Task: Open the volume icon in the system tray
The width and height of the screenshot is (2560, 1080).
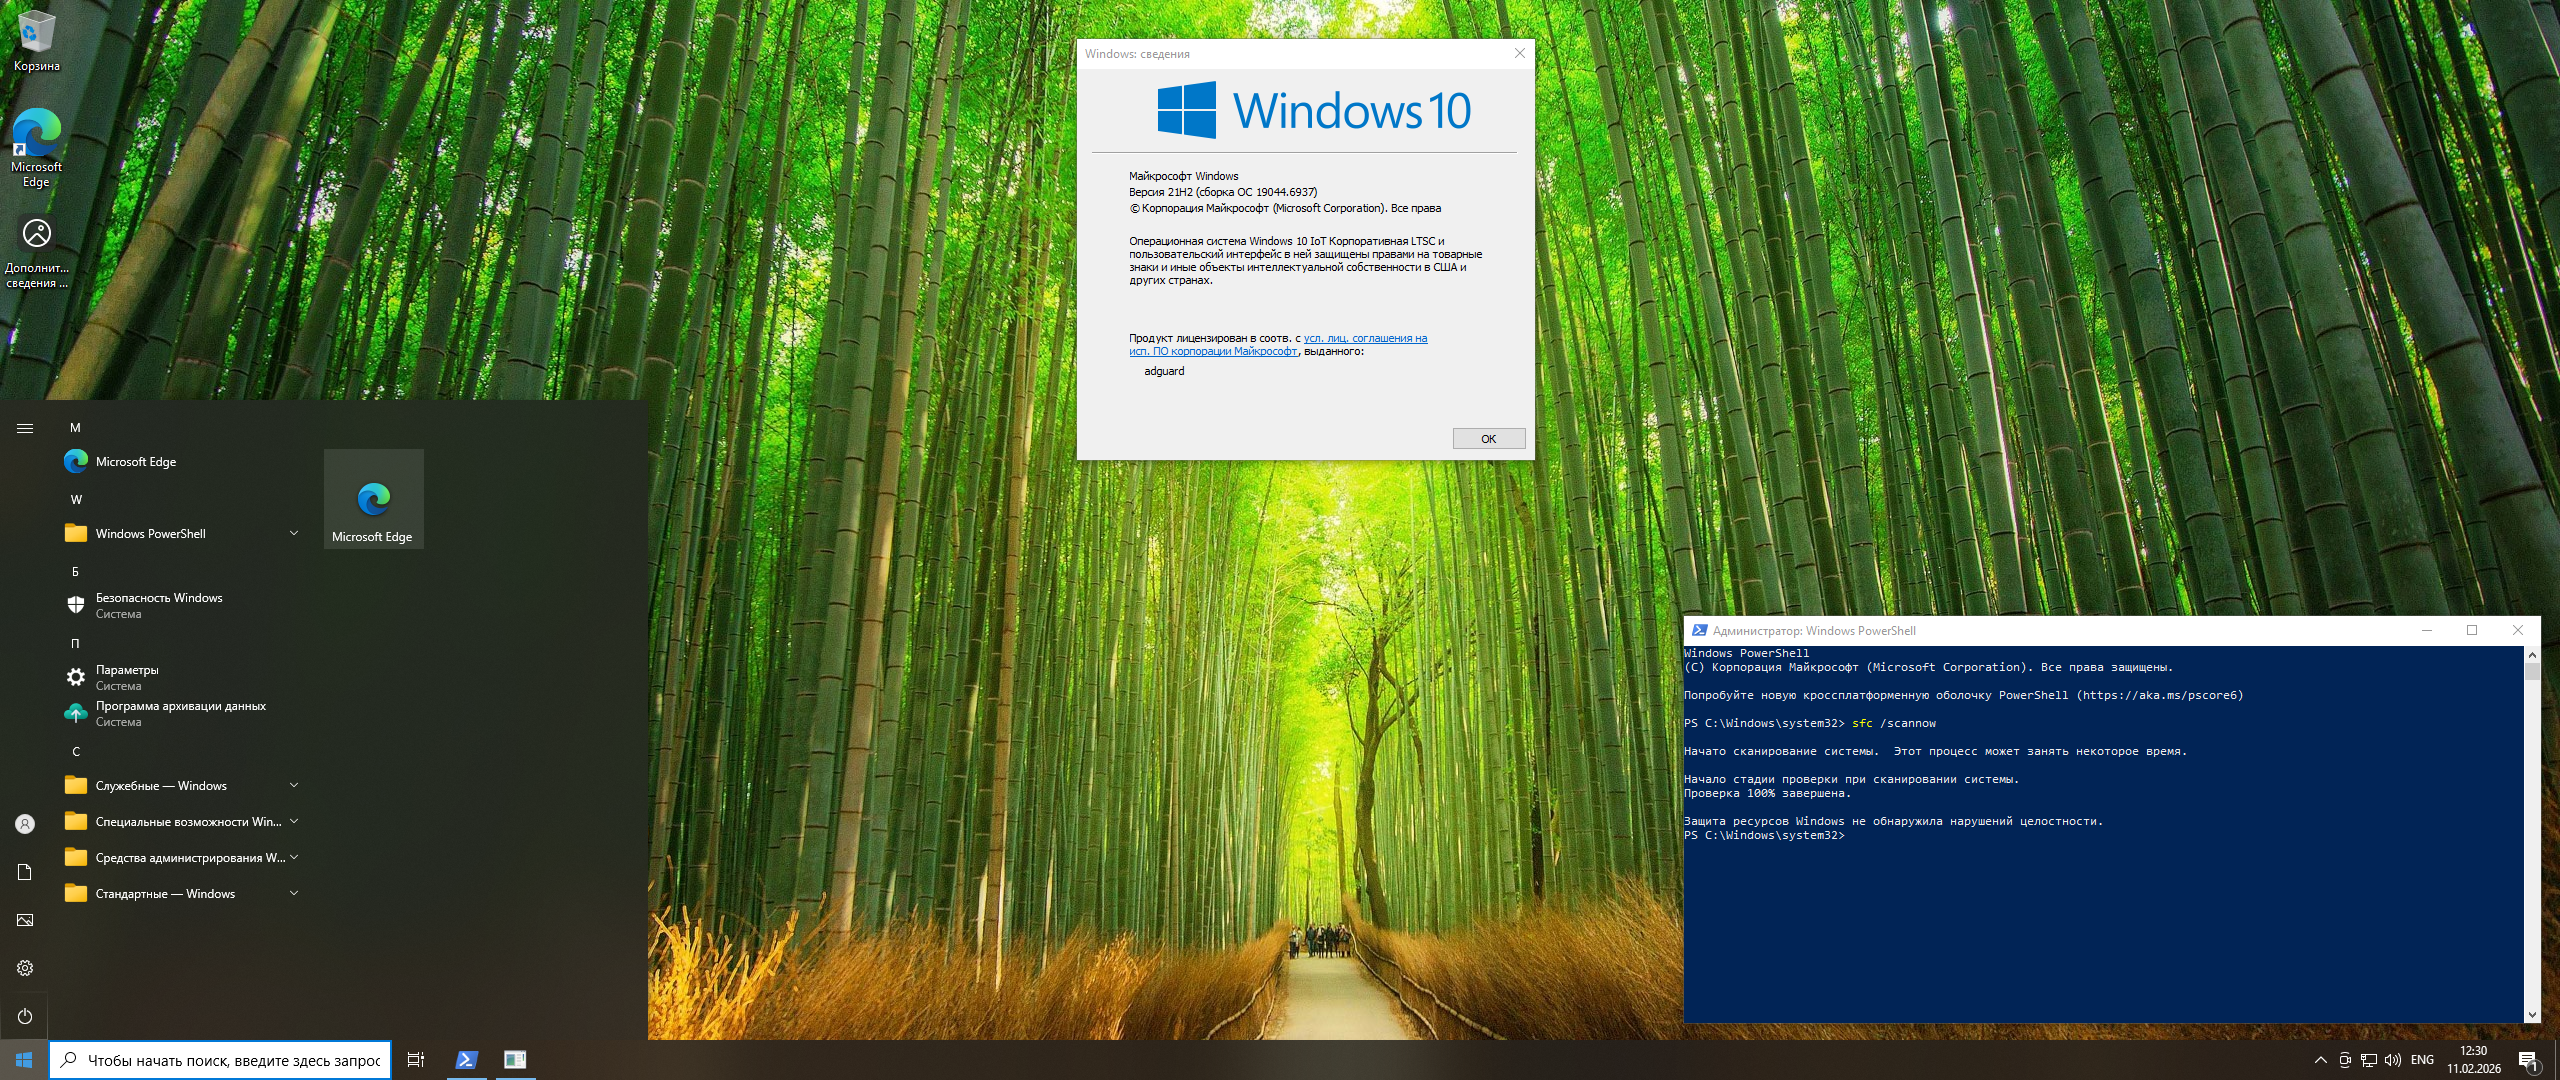Action: [2392, 1060]
